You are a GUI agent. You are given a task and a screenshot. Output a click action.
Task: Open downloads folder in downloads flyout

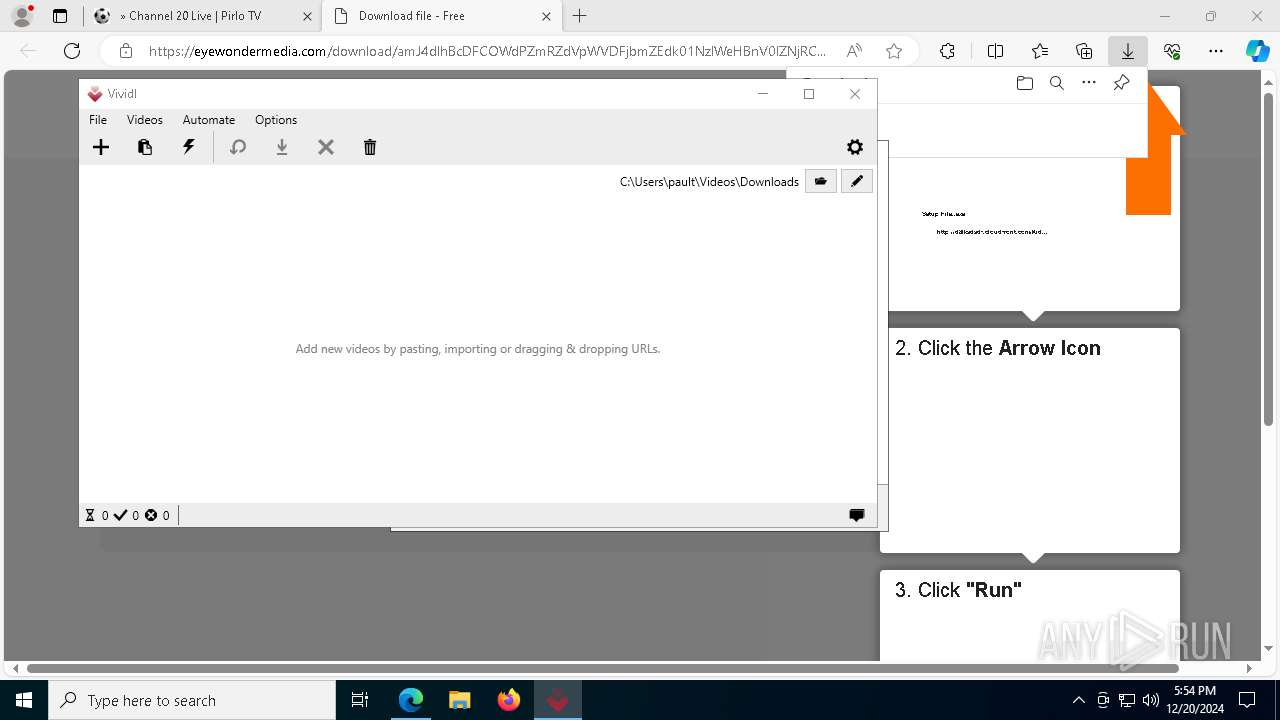point(1024,83)
